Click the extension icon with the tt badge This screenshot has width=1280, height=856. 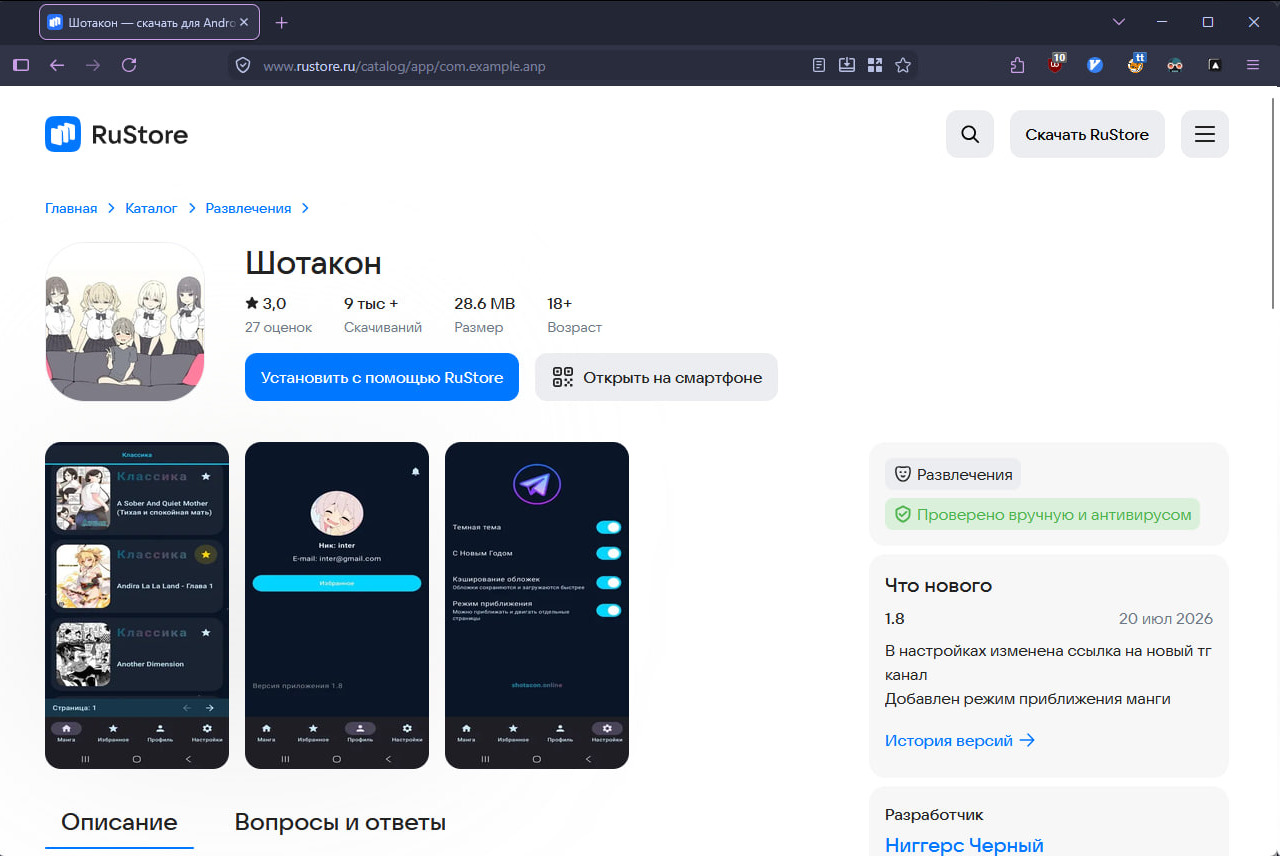tap(1135, 64)
